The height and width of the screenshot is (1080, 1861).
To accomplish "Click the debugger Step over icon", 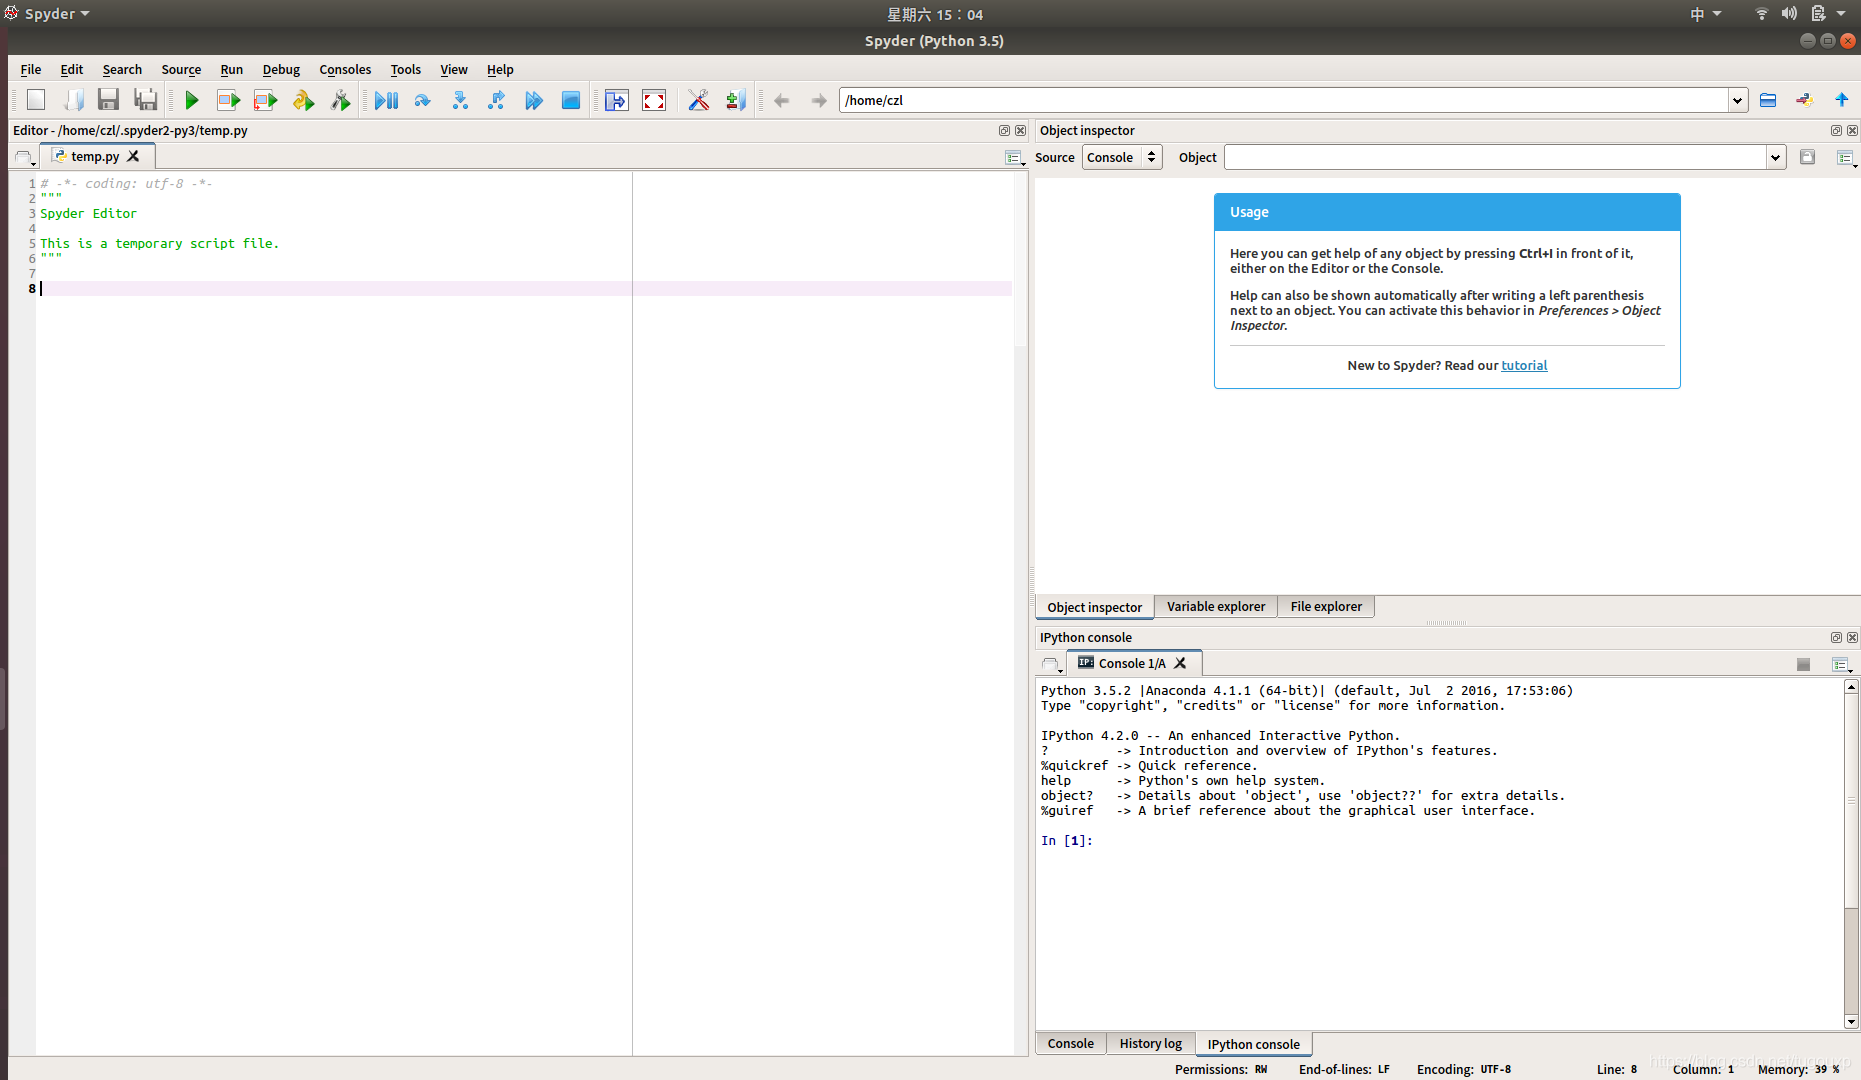I will click(x=422, y=100).
